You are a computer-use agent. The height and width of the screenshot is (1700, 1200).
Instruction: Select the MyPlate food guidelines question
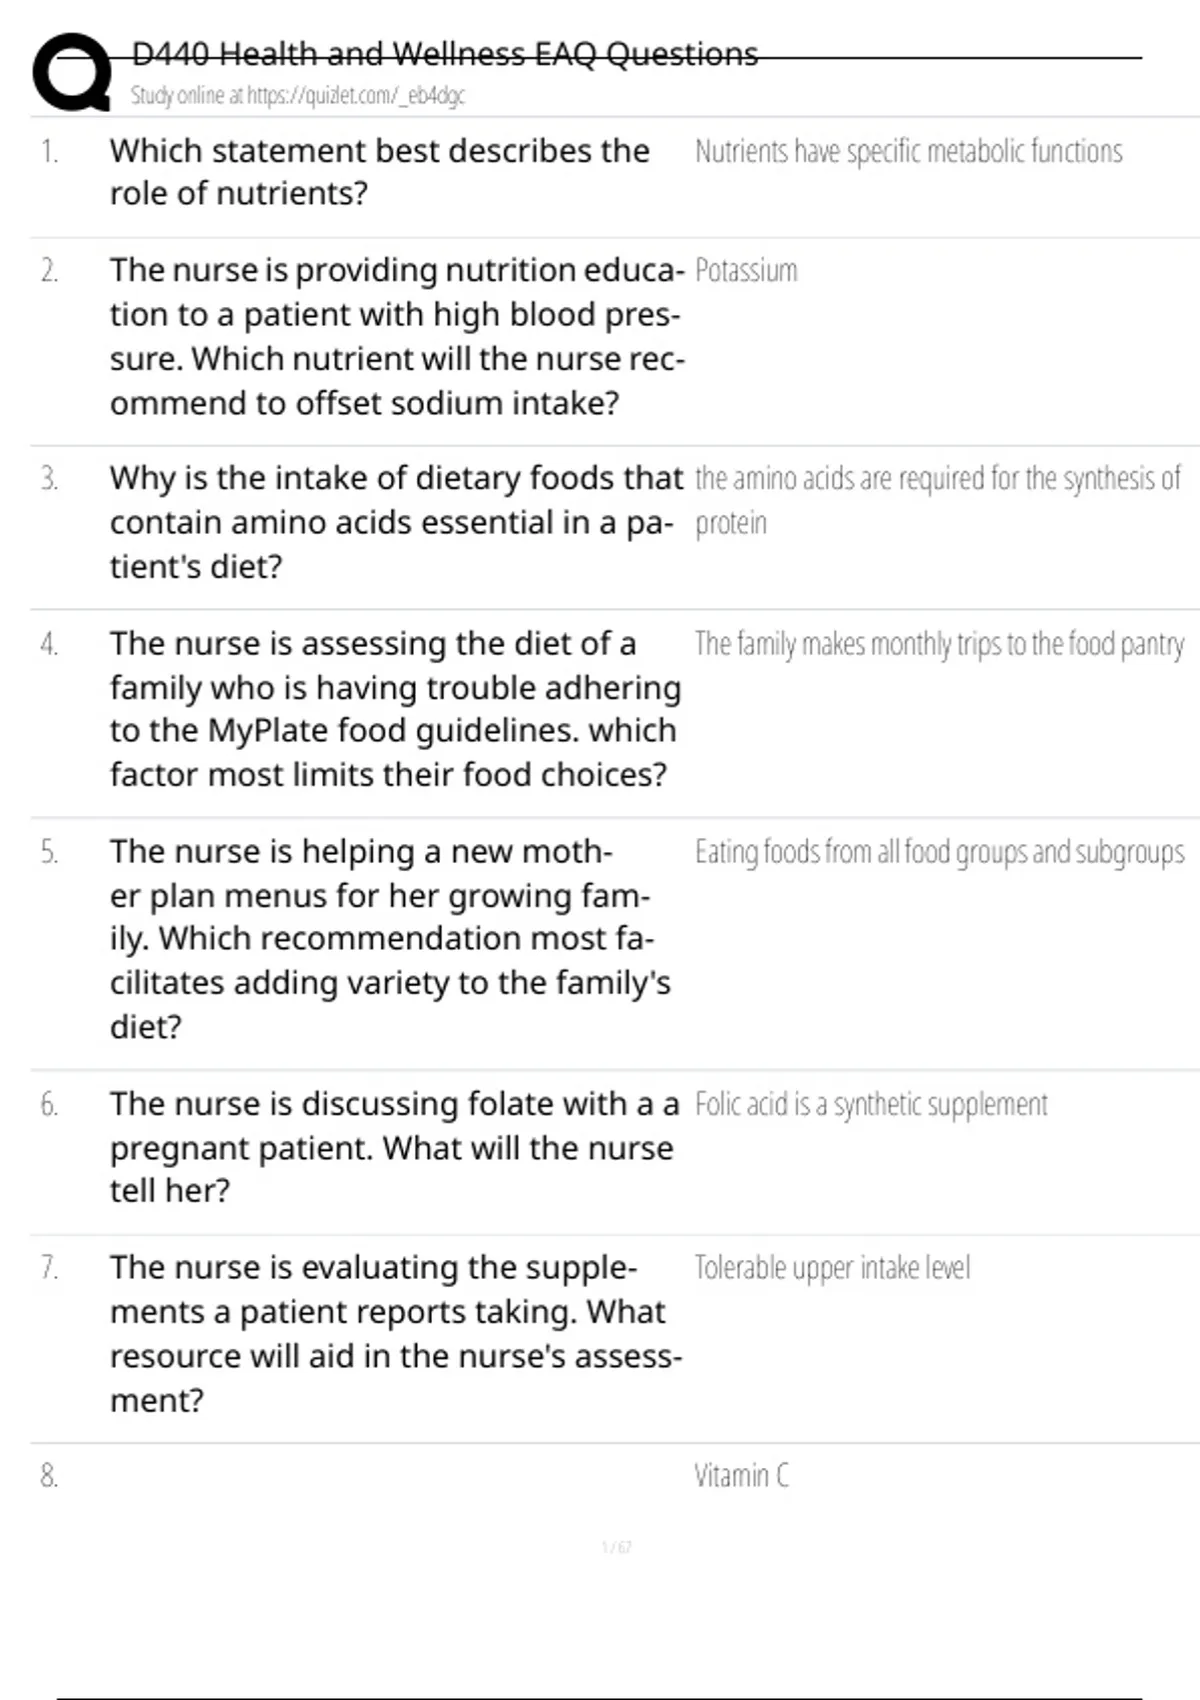click(x=395, y=708)
